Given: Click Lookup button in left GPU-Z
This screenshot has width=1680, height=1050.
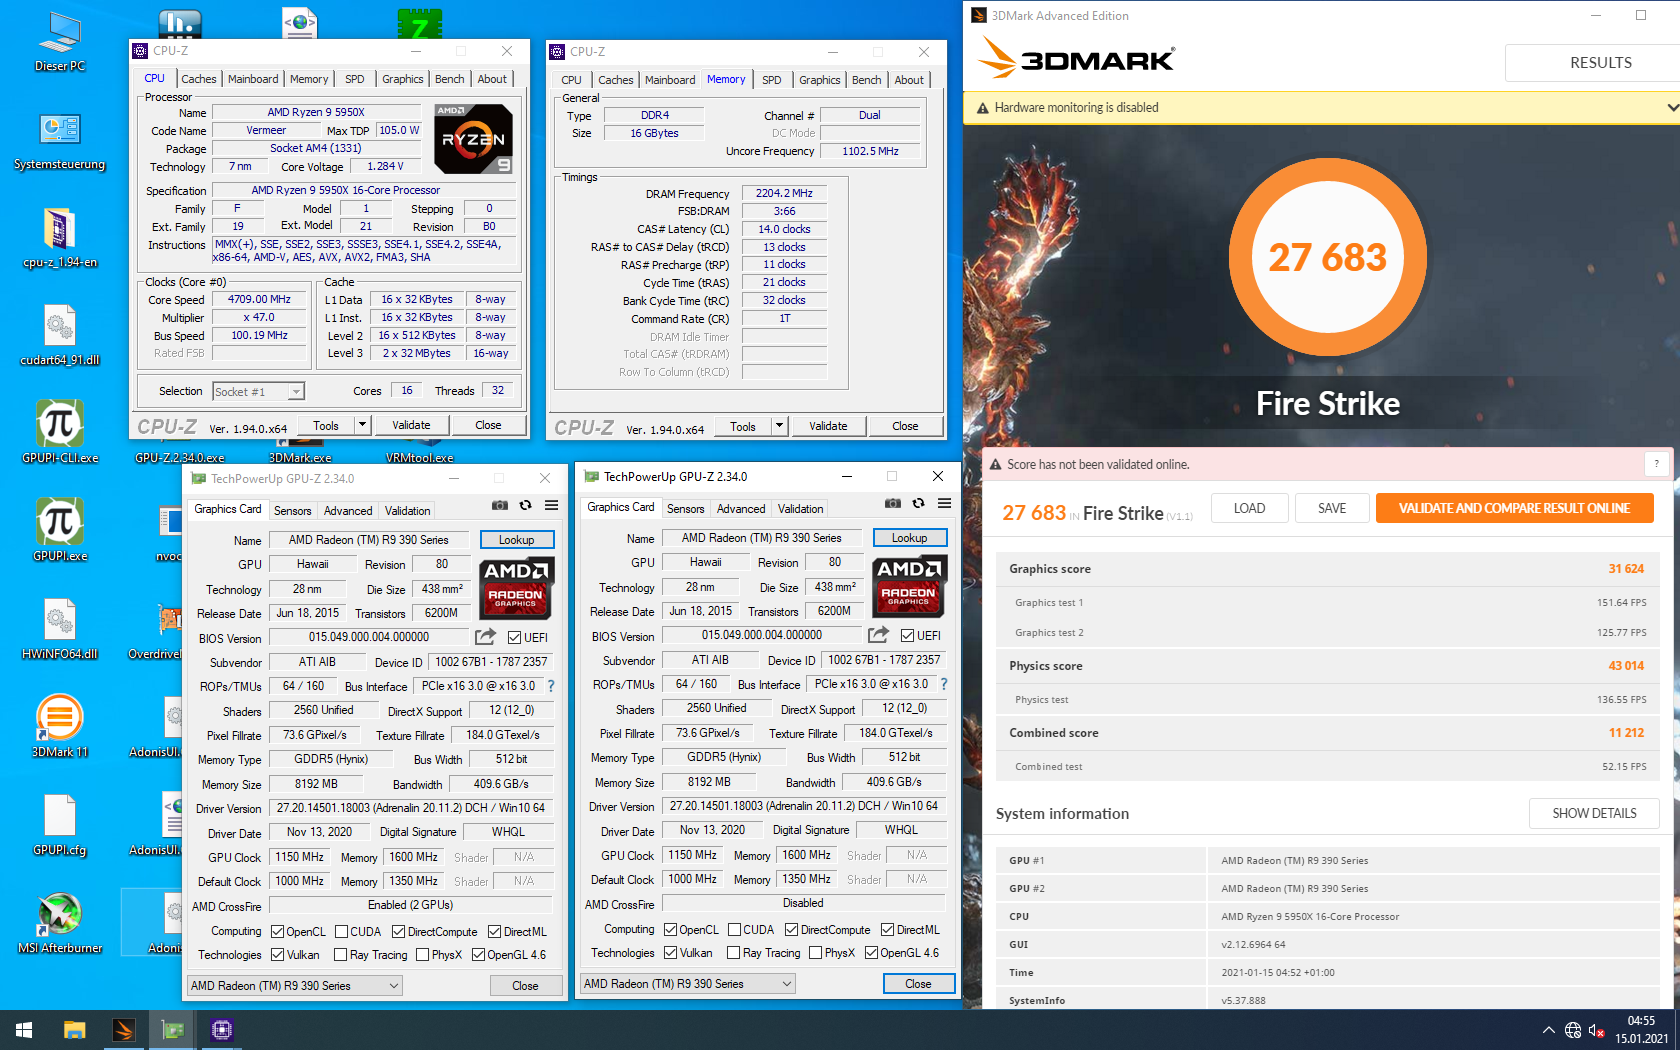Looking at the screenshot, I should click(x=517, y=540).
